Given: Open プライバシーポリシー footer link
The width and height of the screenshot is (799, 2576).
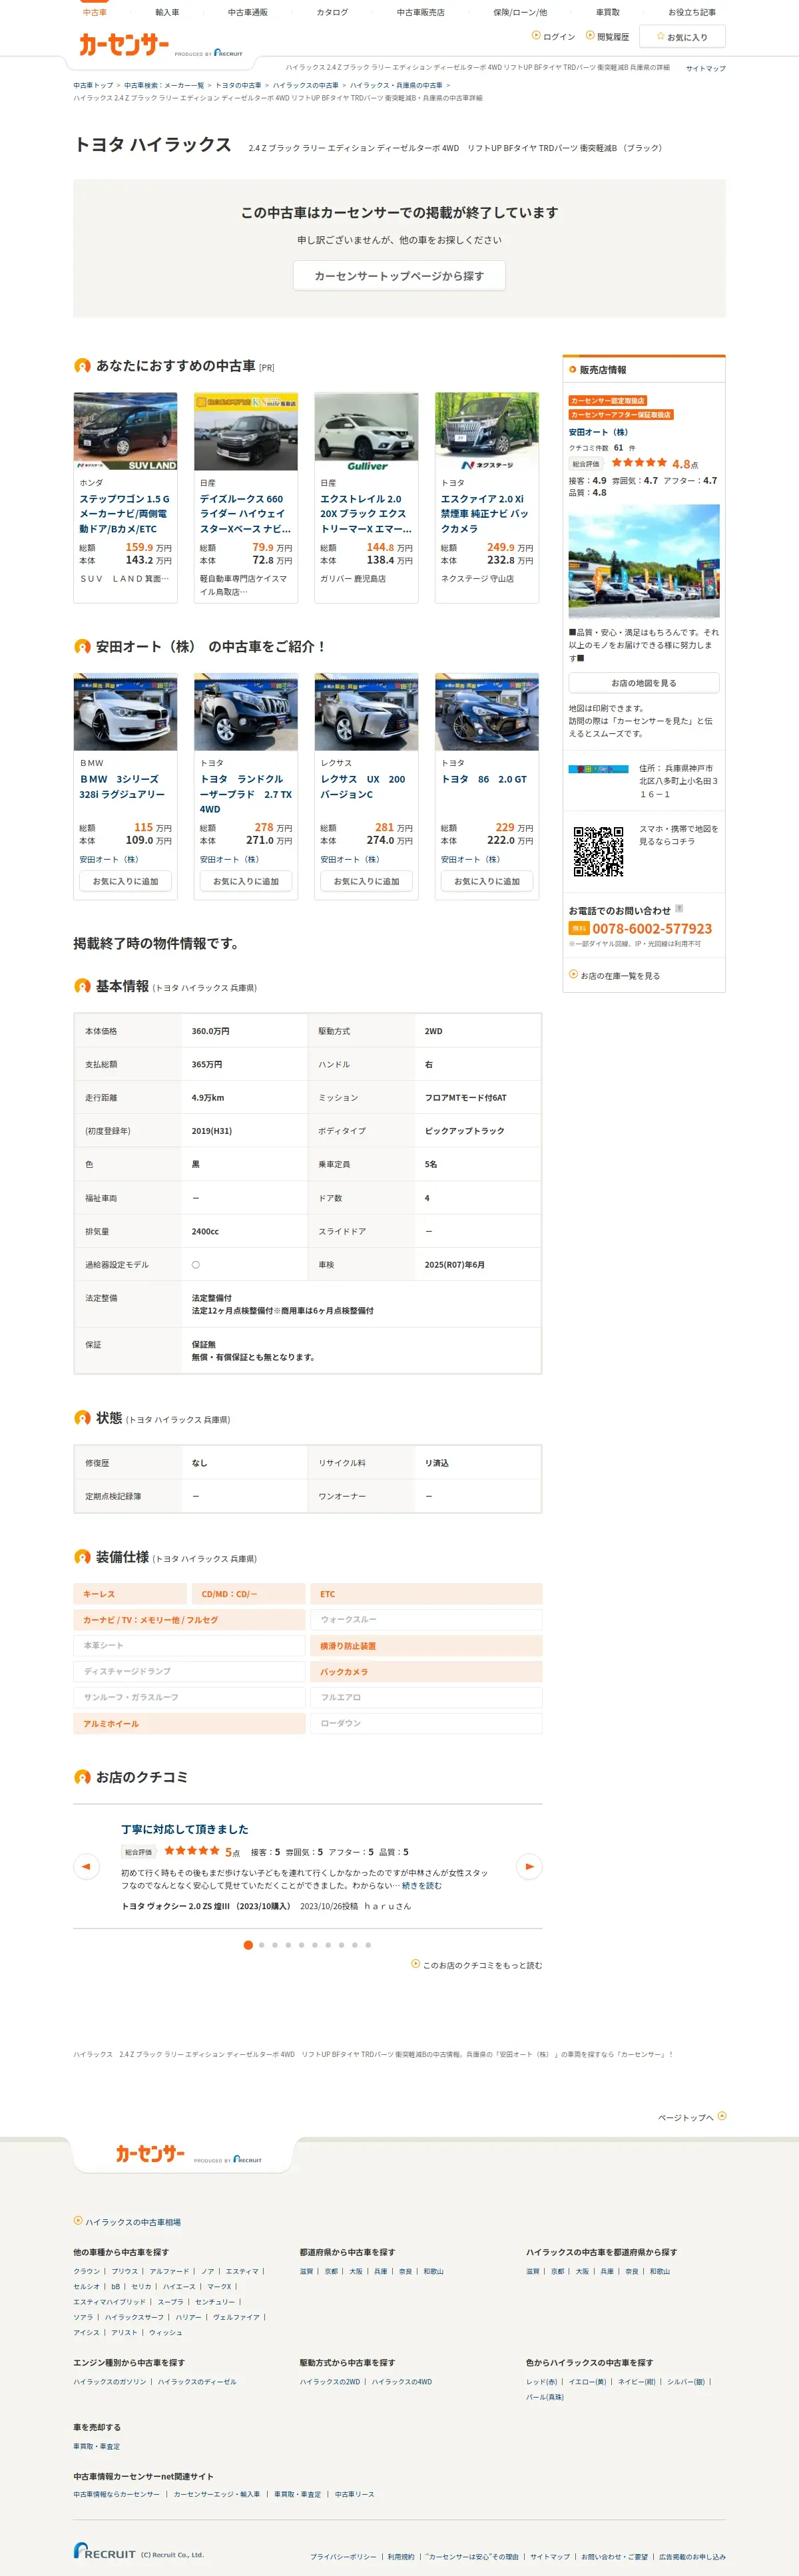Looking at the screenshot, I should tap(343, 2556).
